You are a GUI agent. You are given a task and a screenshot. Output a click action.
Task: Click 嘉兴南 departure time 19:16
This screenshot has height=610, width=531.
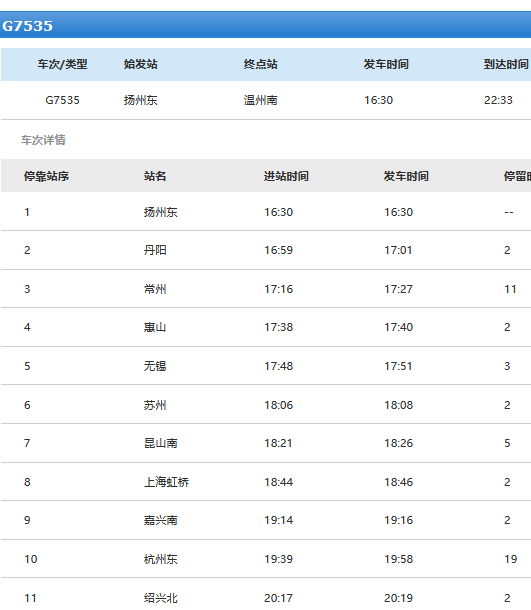tap(398, 520)
